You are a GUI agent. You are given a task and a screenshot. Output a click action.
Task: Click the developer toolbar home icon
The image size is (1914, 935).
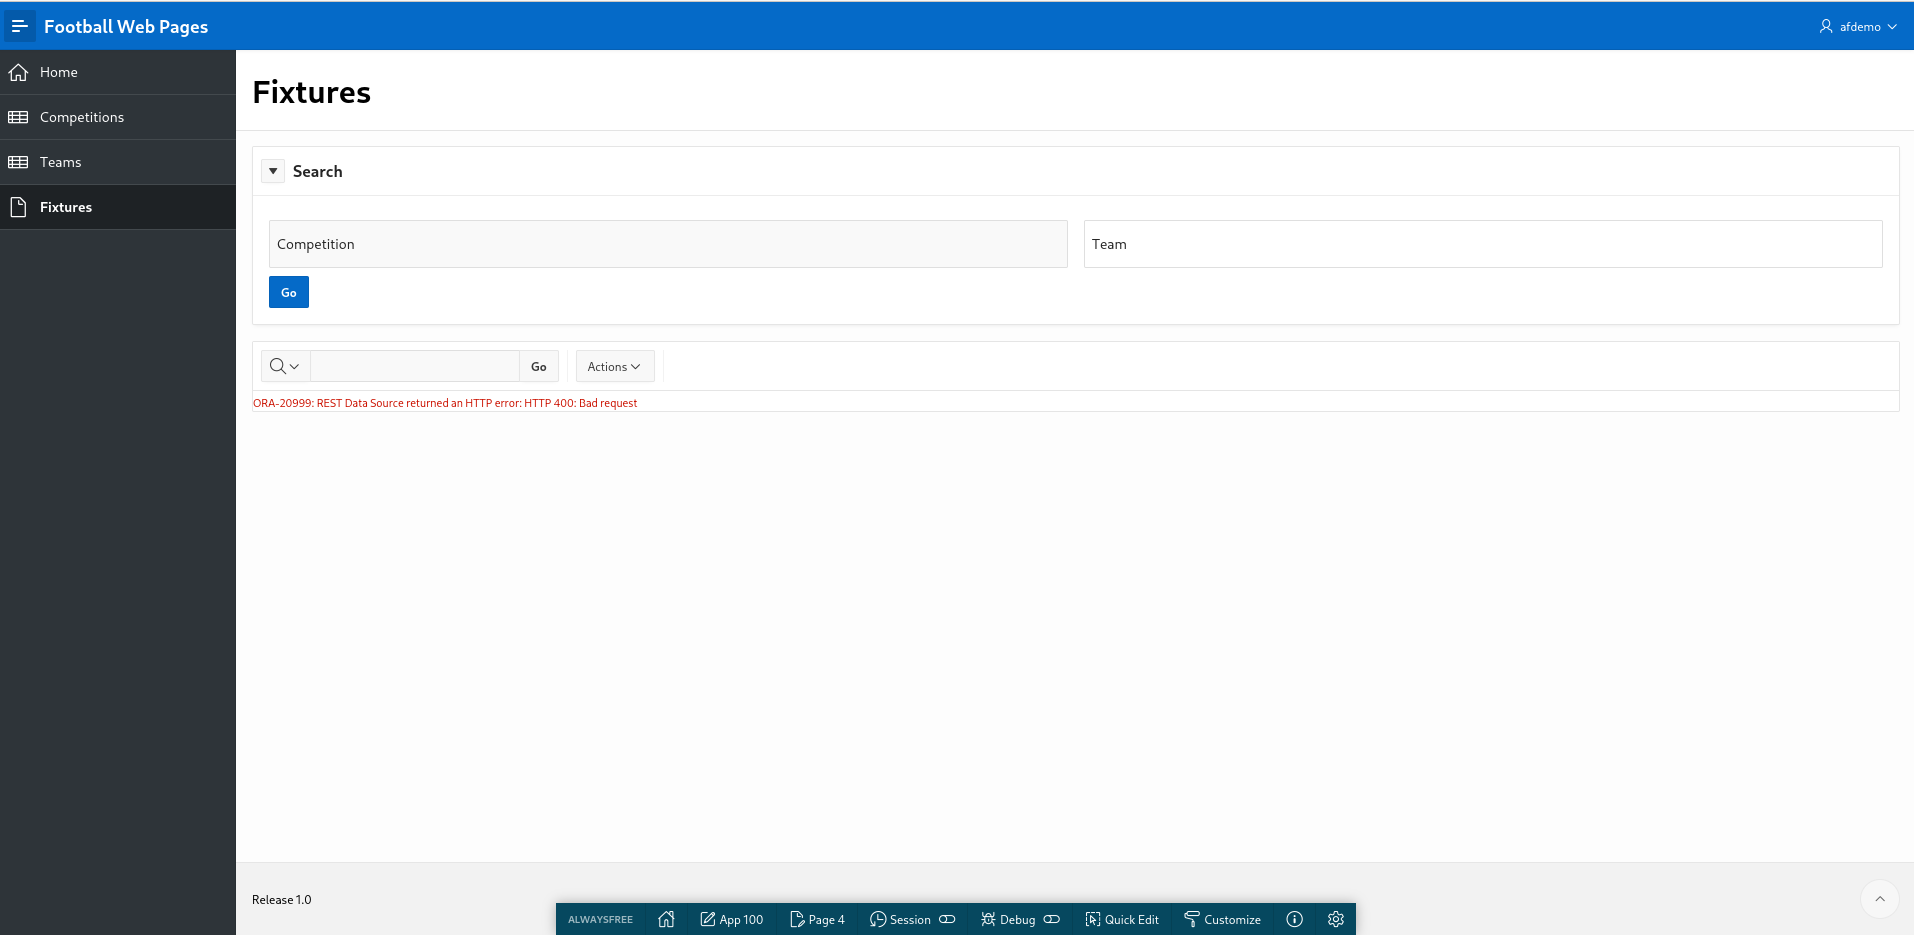pyautogui.click(x=666, y=919)
